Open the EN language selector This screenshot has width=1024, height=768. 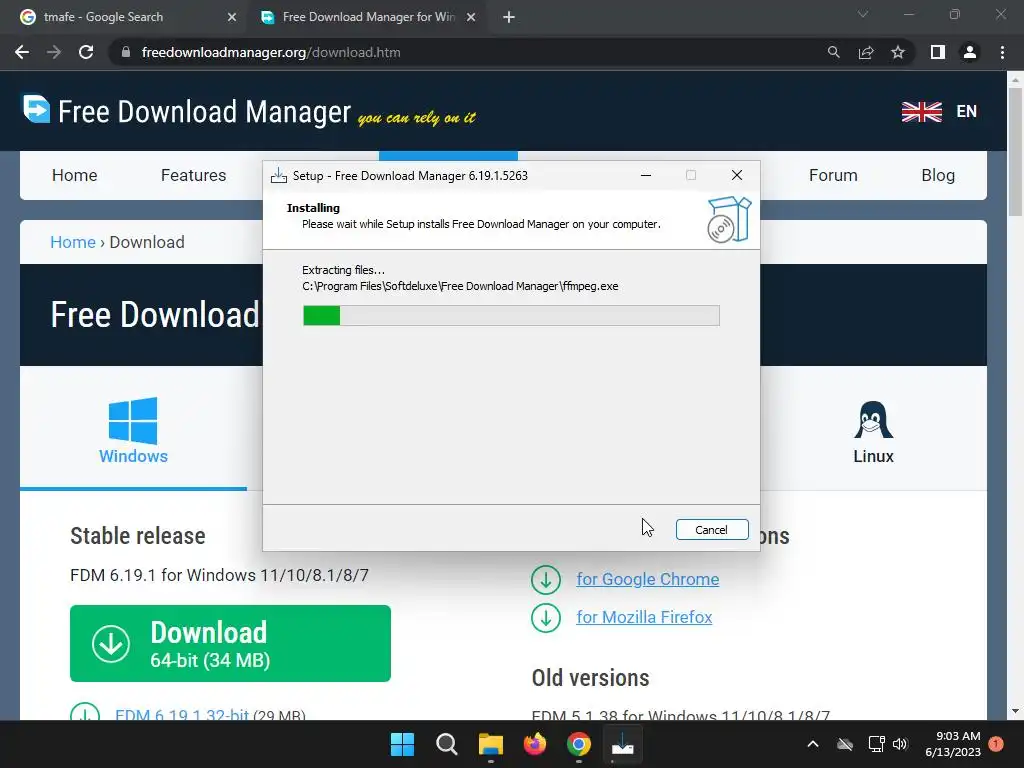[x=967, y=112]
